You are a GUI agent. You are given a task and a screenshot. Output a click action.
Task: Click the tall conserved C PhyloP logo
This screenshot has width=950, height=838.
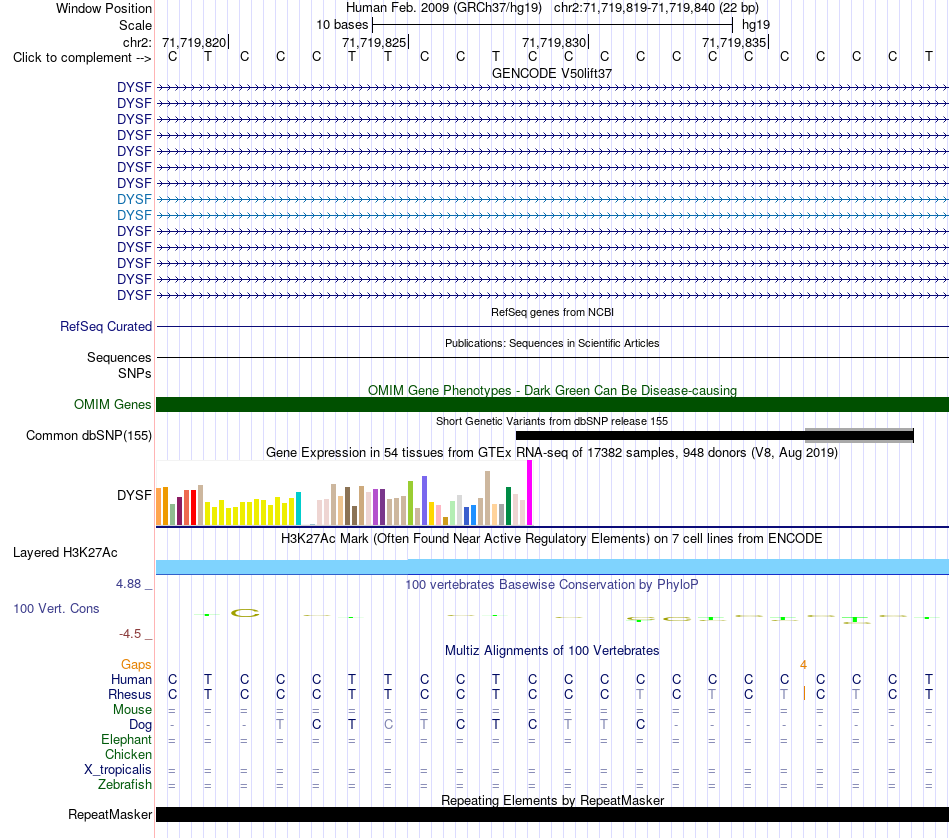245,613
